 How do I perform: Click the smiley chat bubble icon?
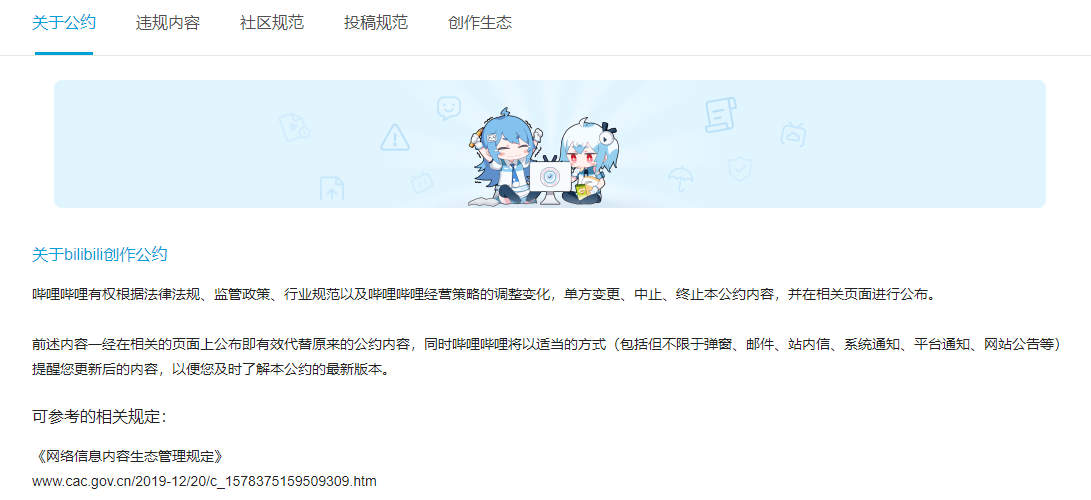coord(449,108)
